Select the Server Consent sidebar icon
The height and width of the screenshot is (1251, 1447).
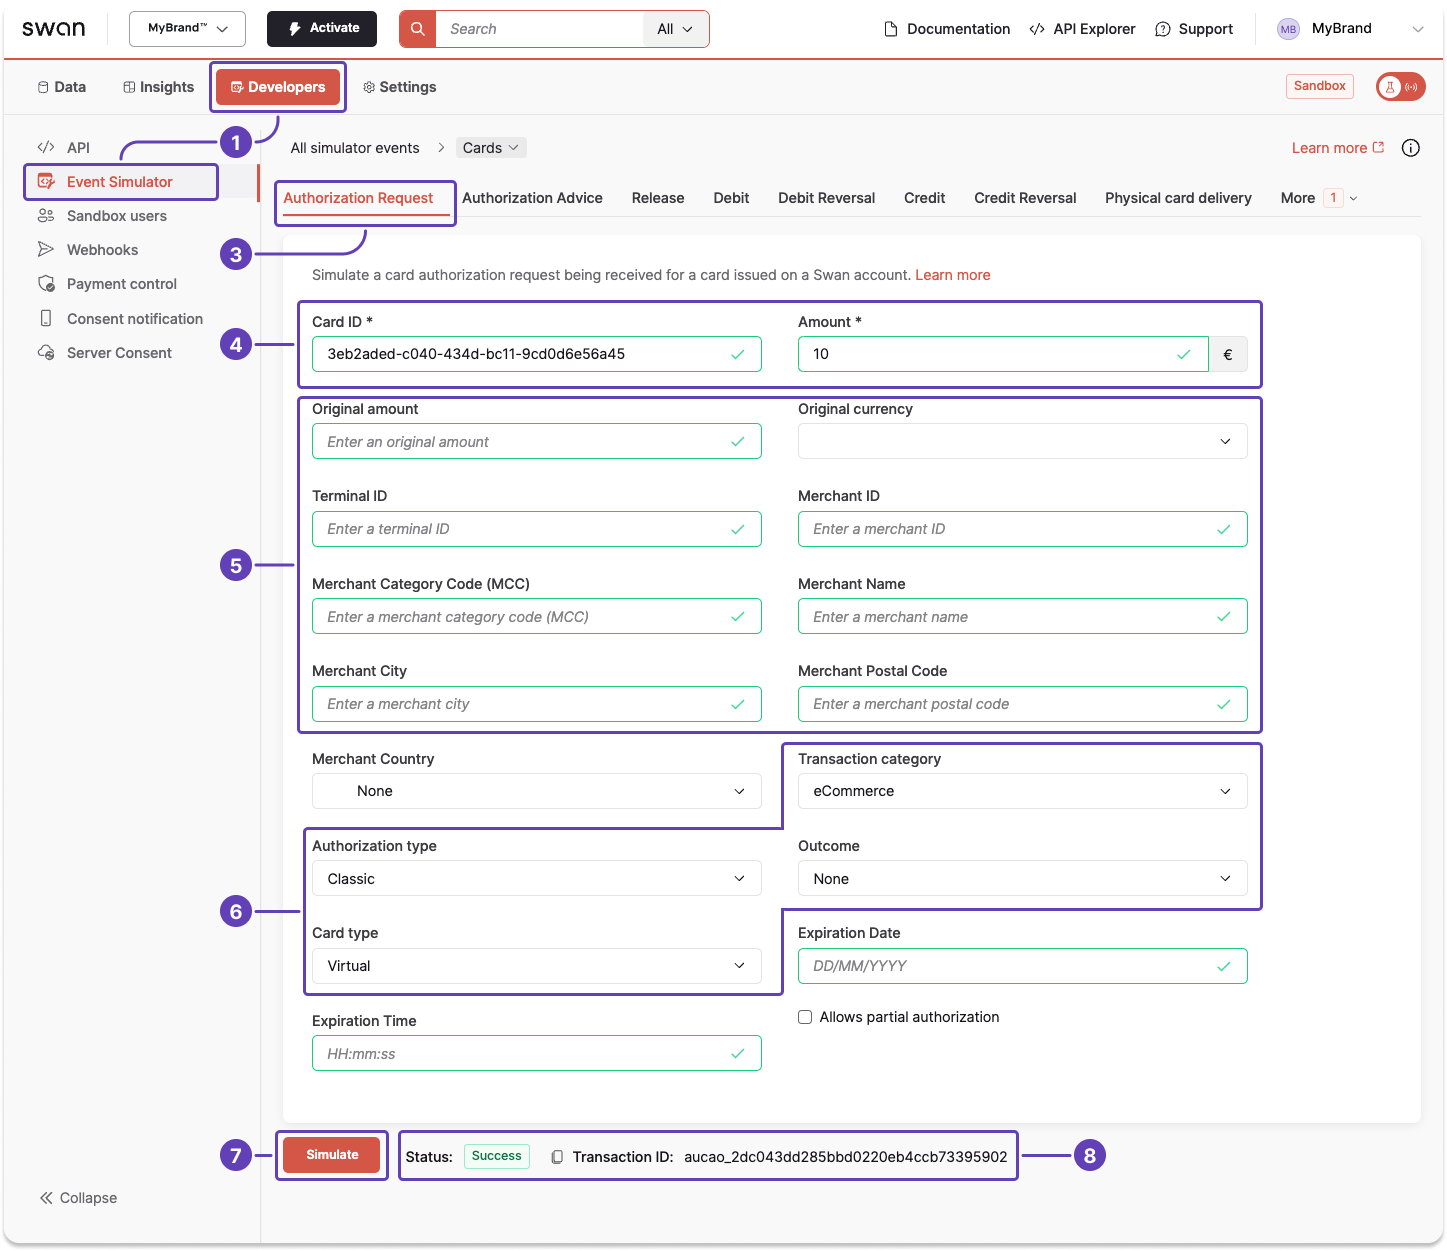(x=46, y=352)
